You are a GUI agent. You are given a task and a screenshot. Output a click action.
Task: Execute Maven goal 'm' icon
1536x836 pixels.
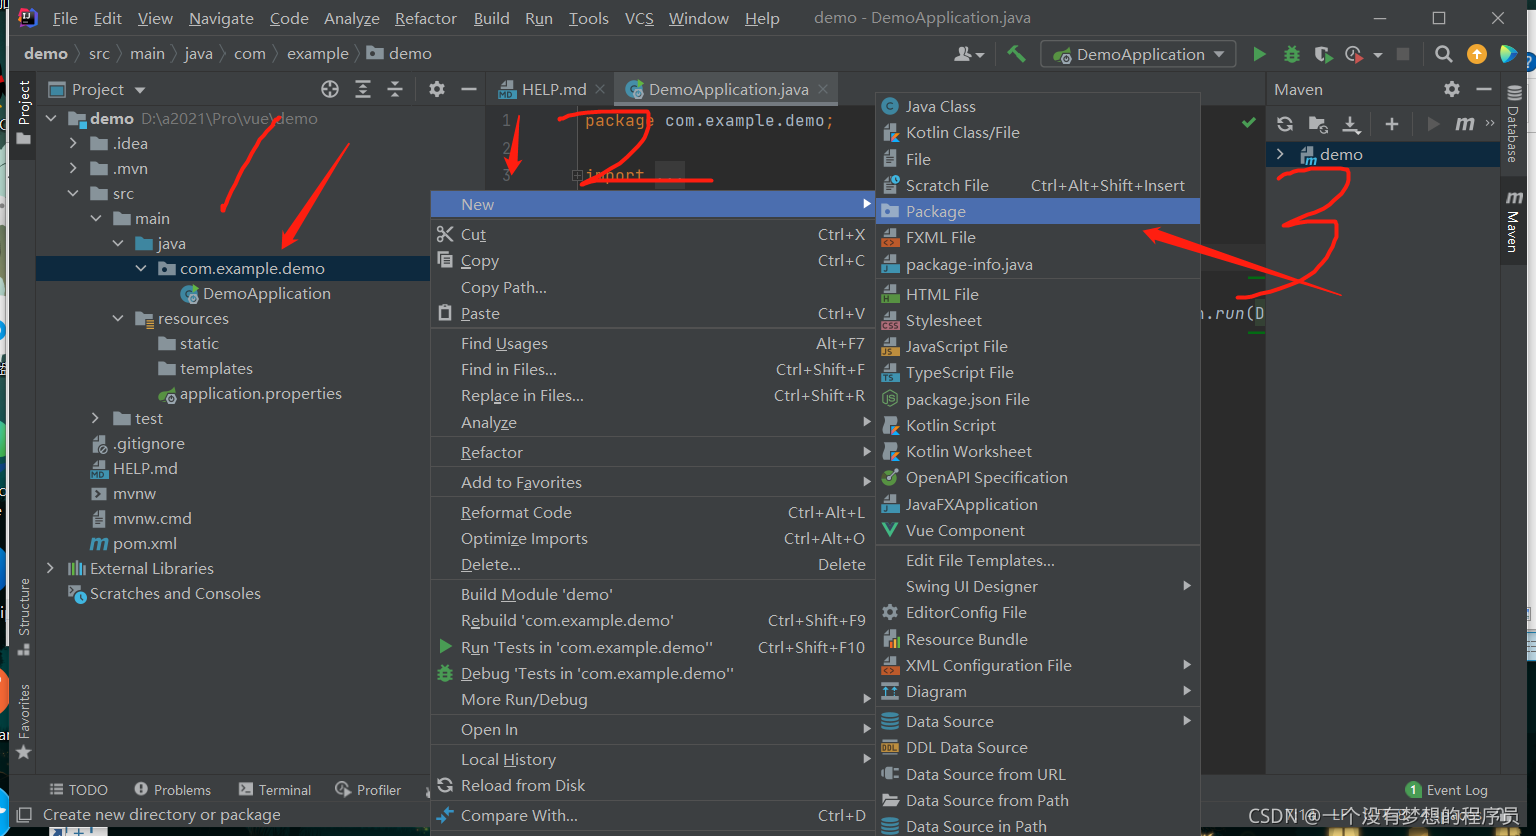point(1465,124)
